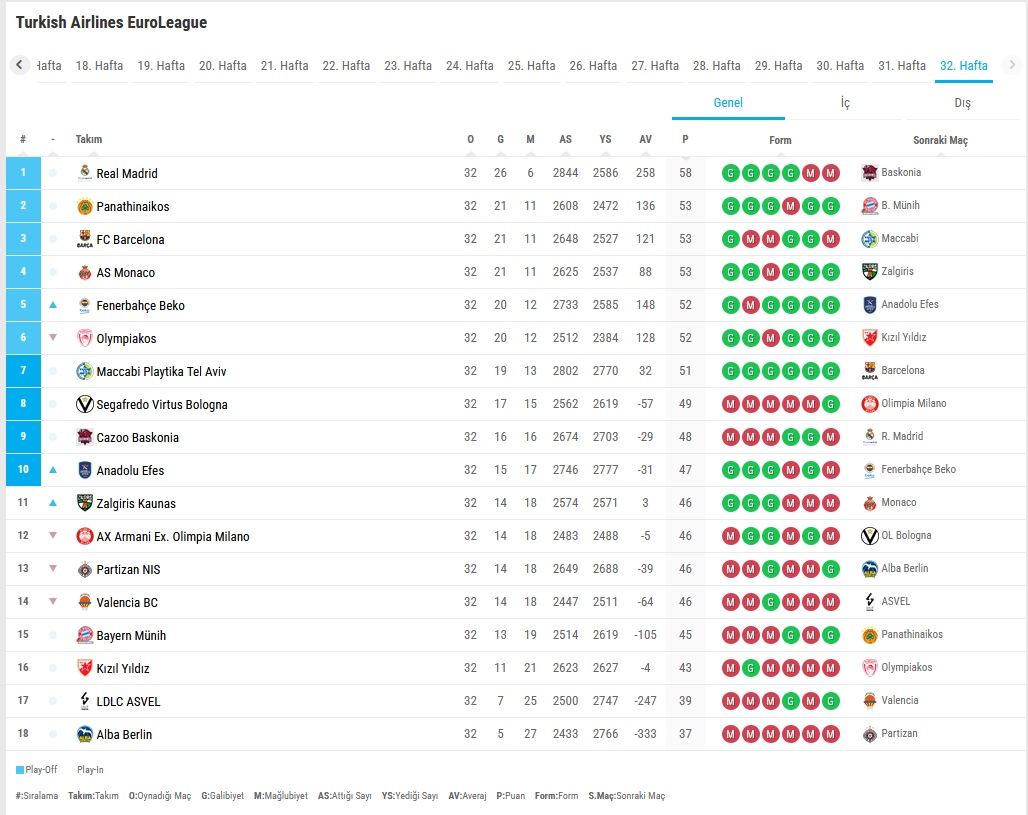
Task: Click R. Madrid logo in next match column
Action: click(x=869, y=437)
